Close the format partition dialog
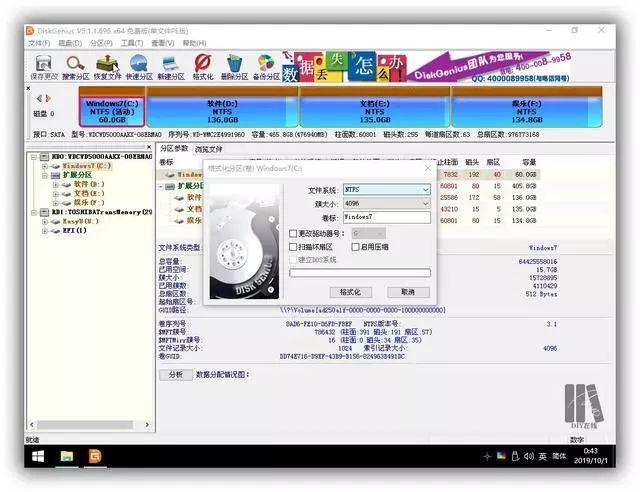Viewport: 640px width, 492px height. (428, 168)
